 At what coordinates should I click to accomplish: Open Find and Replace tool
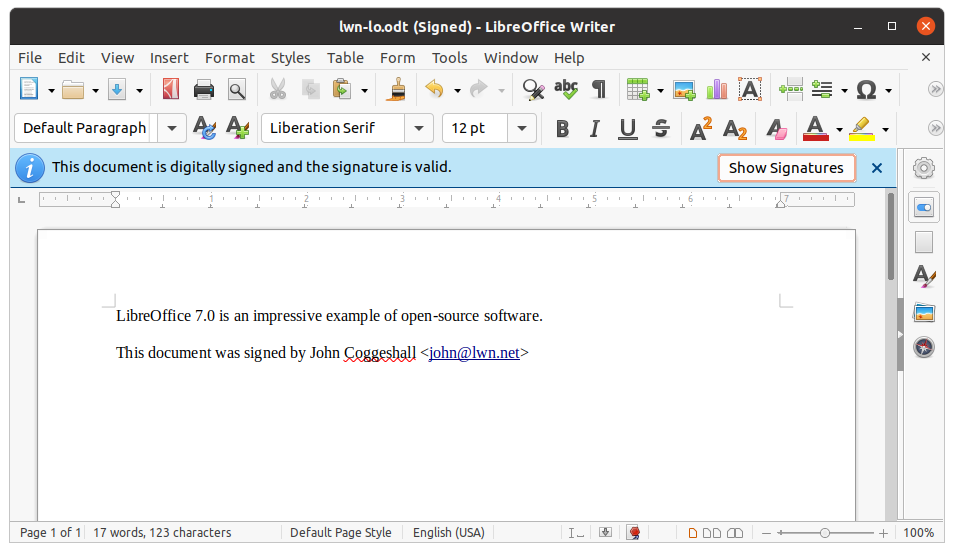pos(533,90)
